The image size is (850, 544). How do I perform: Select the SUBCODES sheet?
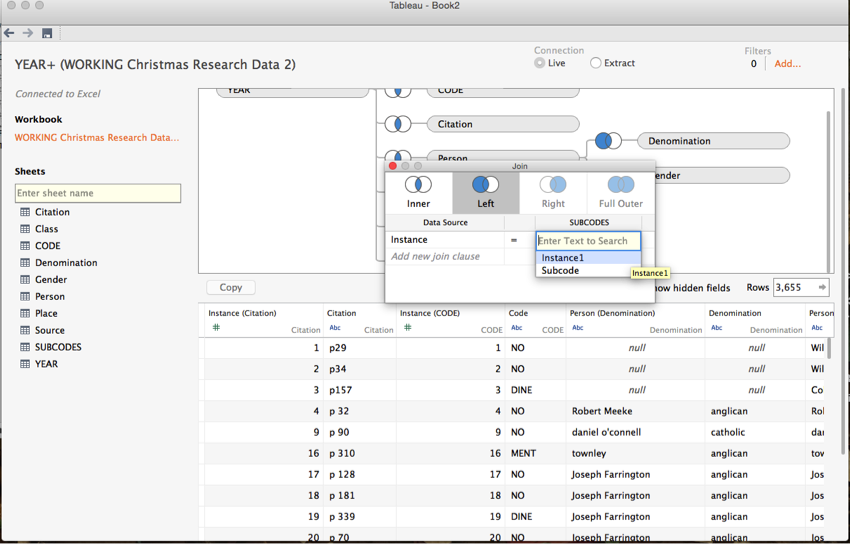click(58, 347)
